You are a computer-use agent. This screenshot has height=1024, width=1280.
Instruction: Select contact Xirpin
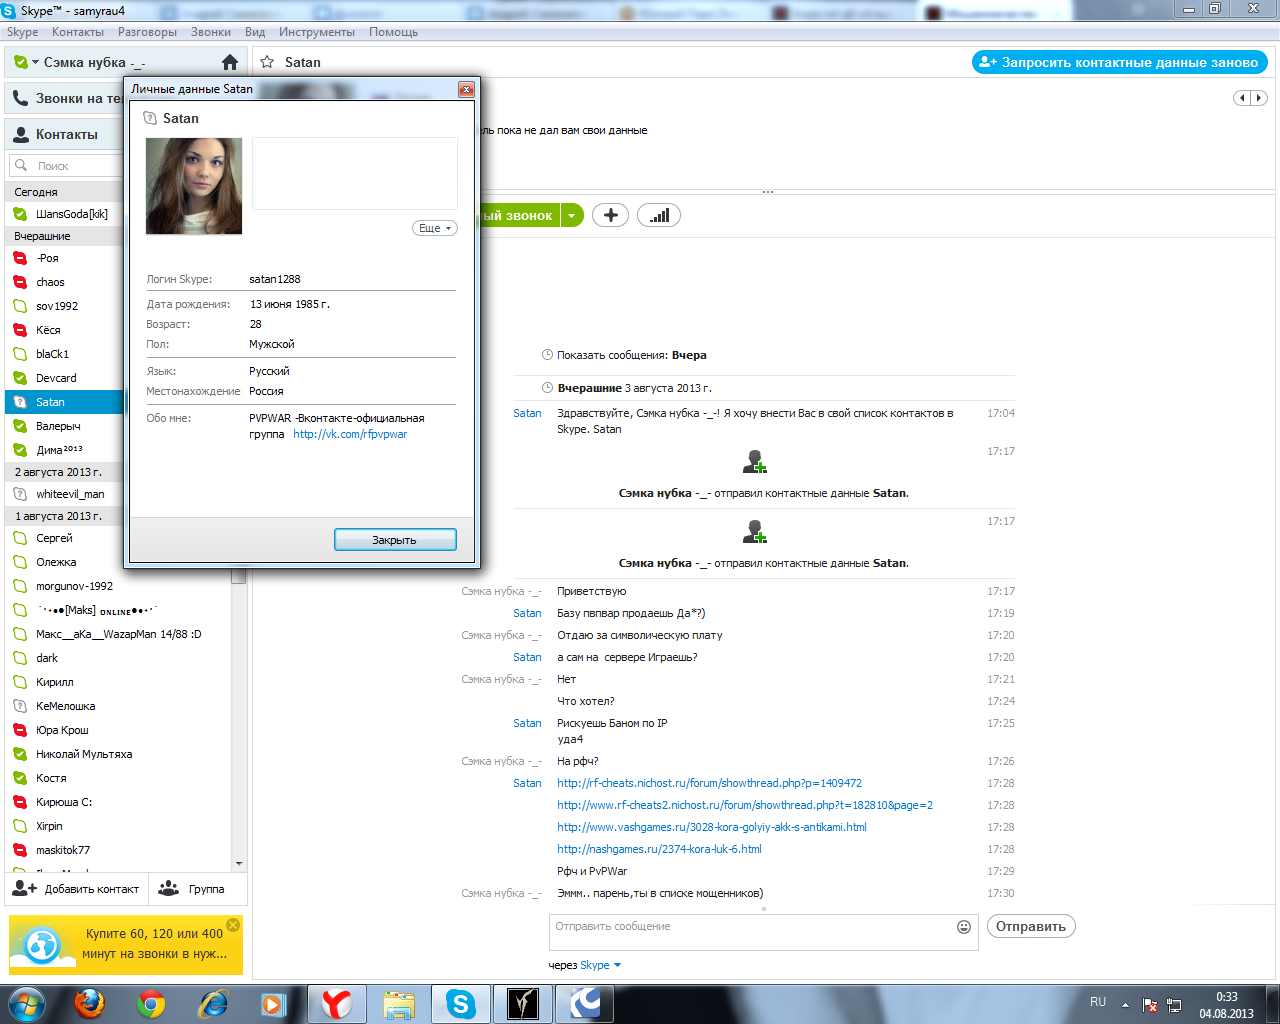pyautogui.click(x=119, y=826)
